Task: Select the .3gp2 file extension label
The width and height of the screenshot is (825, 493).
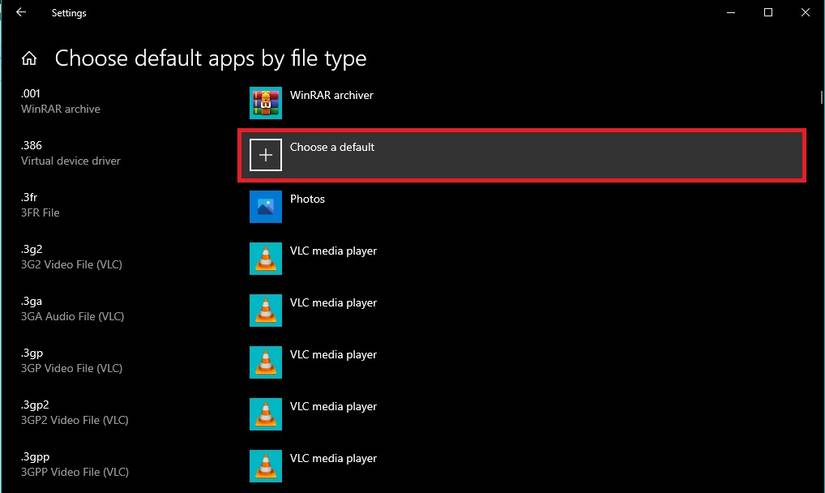Action: tap(35, 405)
